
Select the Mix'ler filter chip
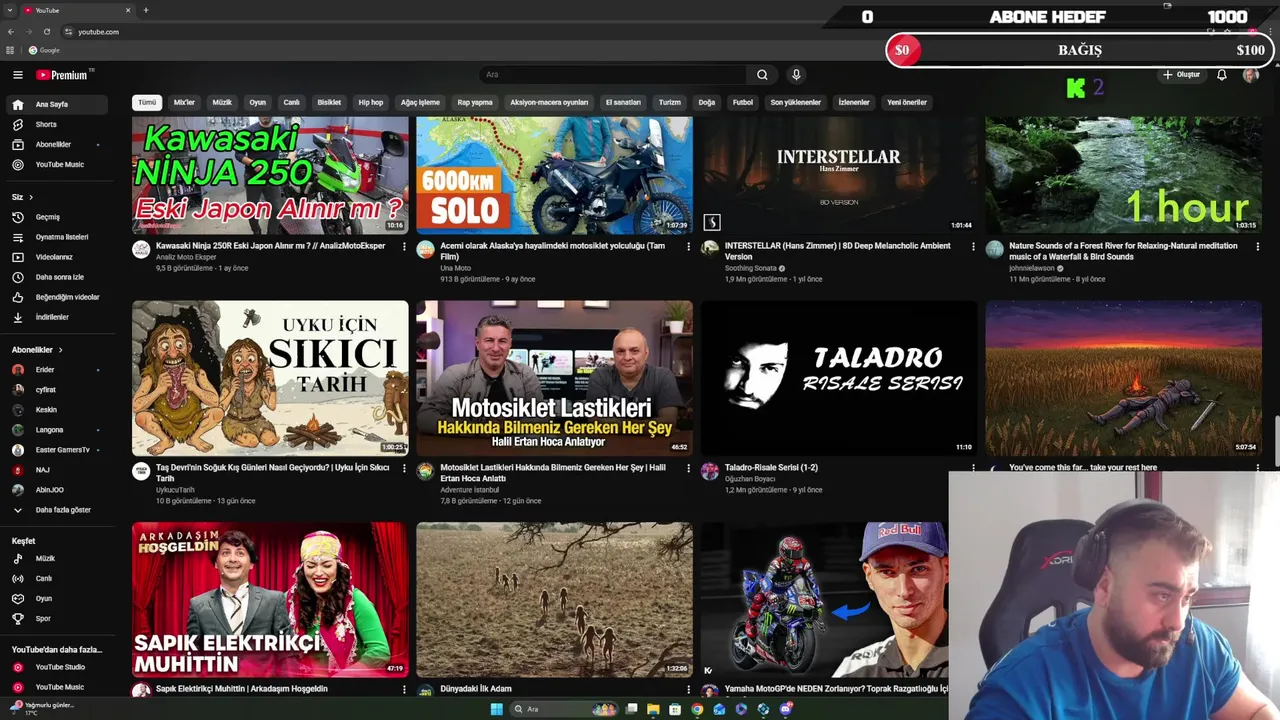point(184,102)
